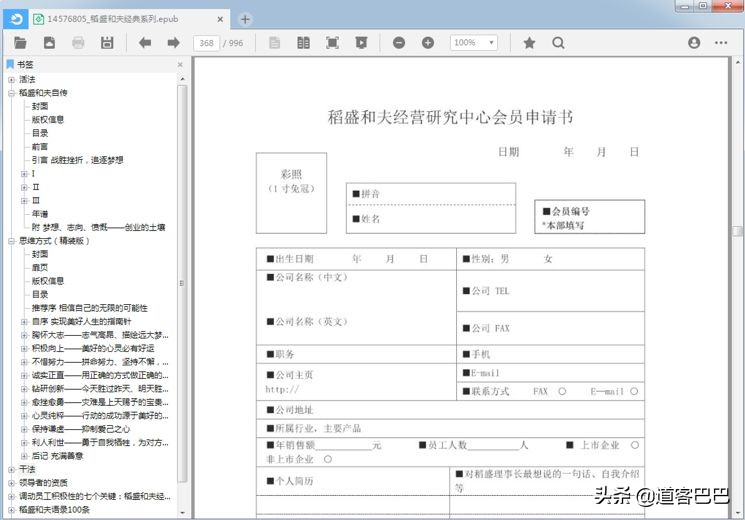Viewport: 745px width, 520px height.
Task: Open search with magnifier icon
Action: coord(558,43)
